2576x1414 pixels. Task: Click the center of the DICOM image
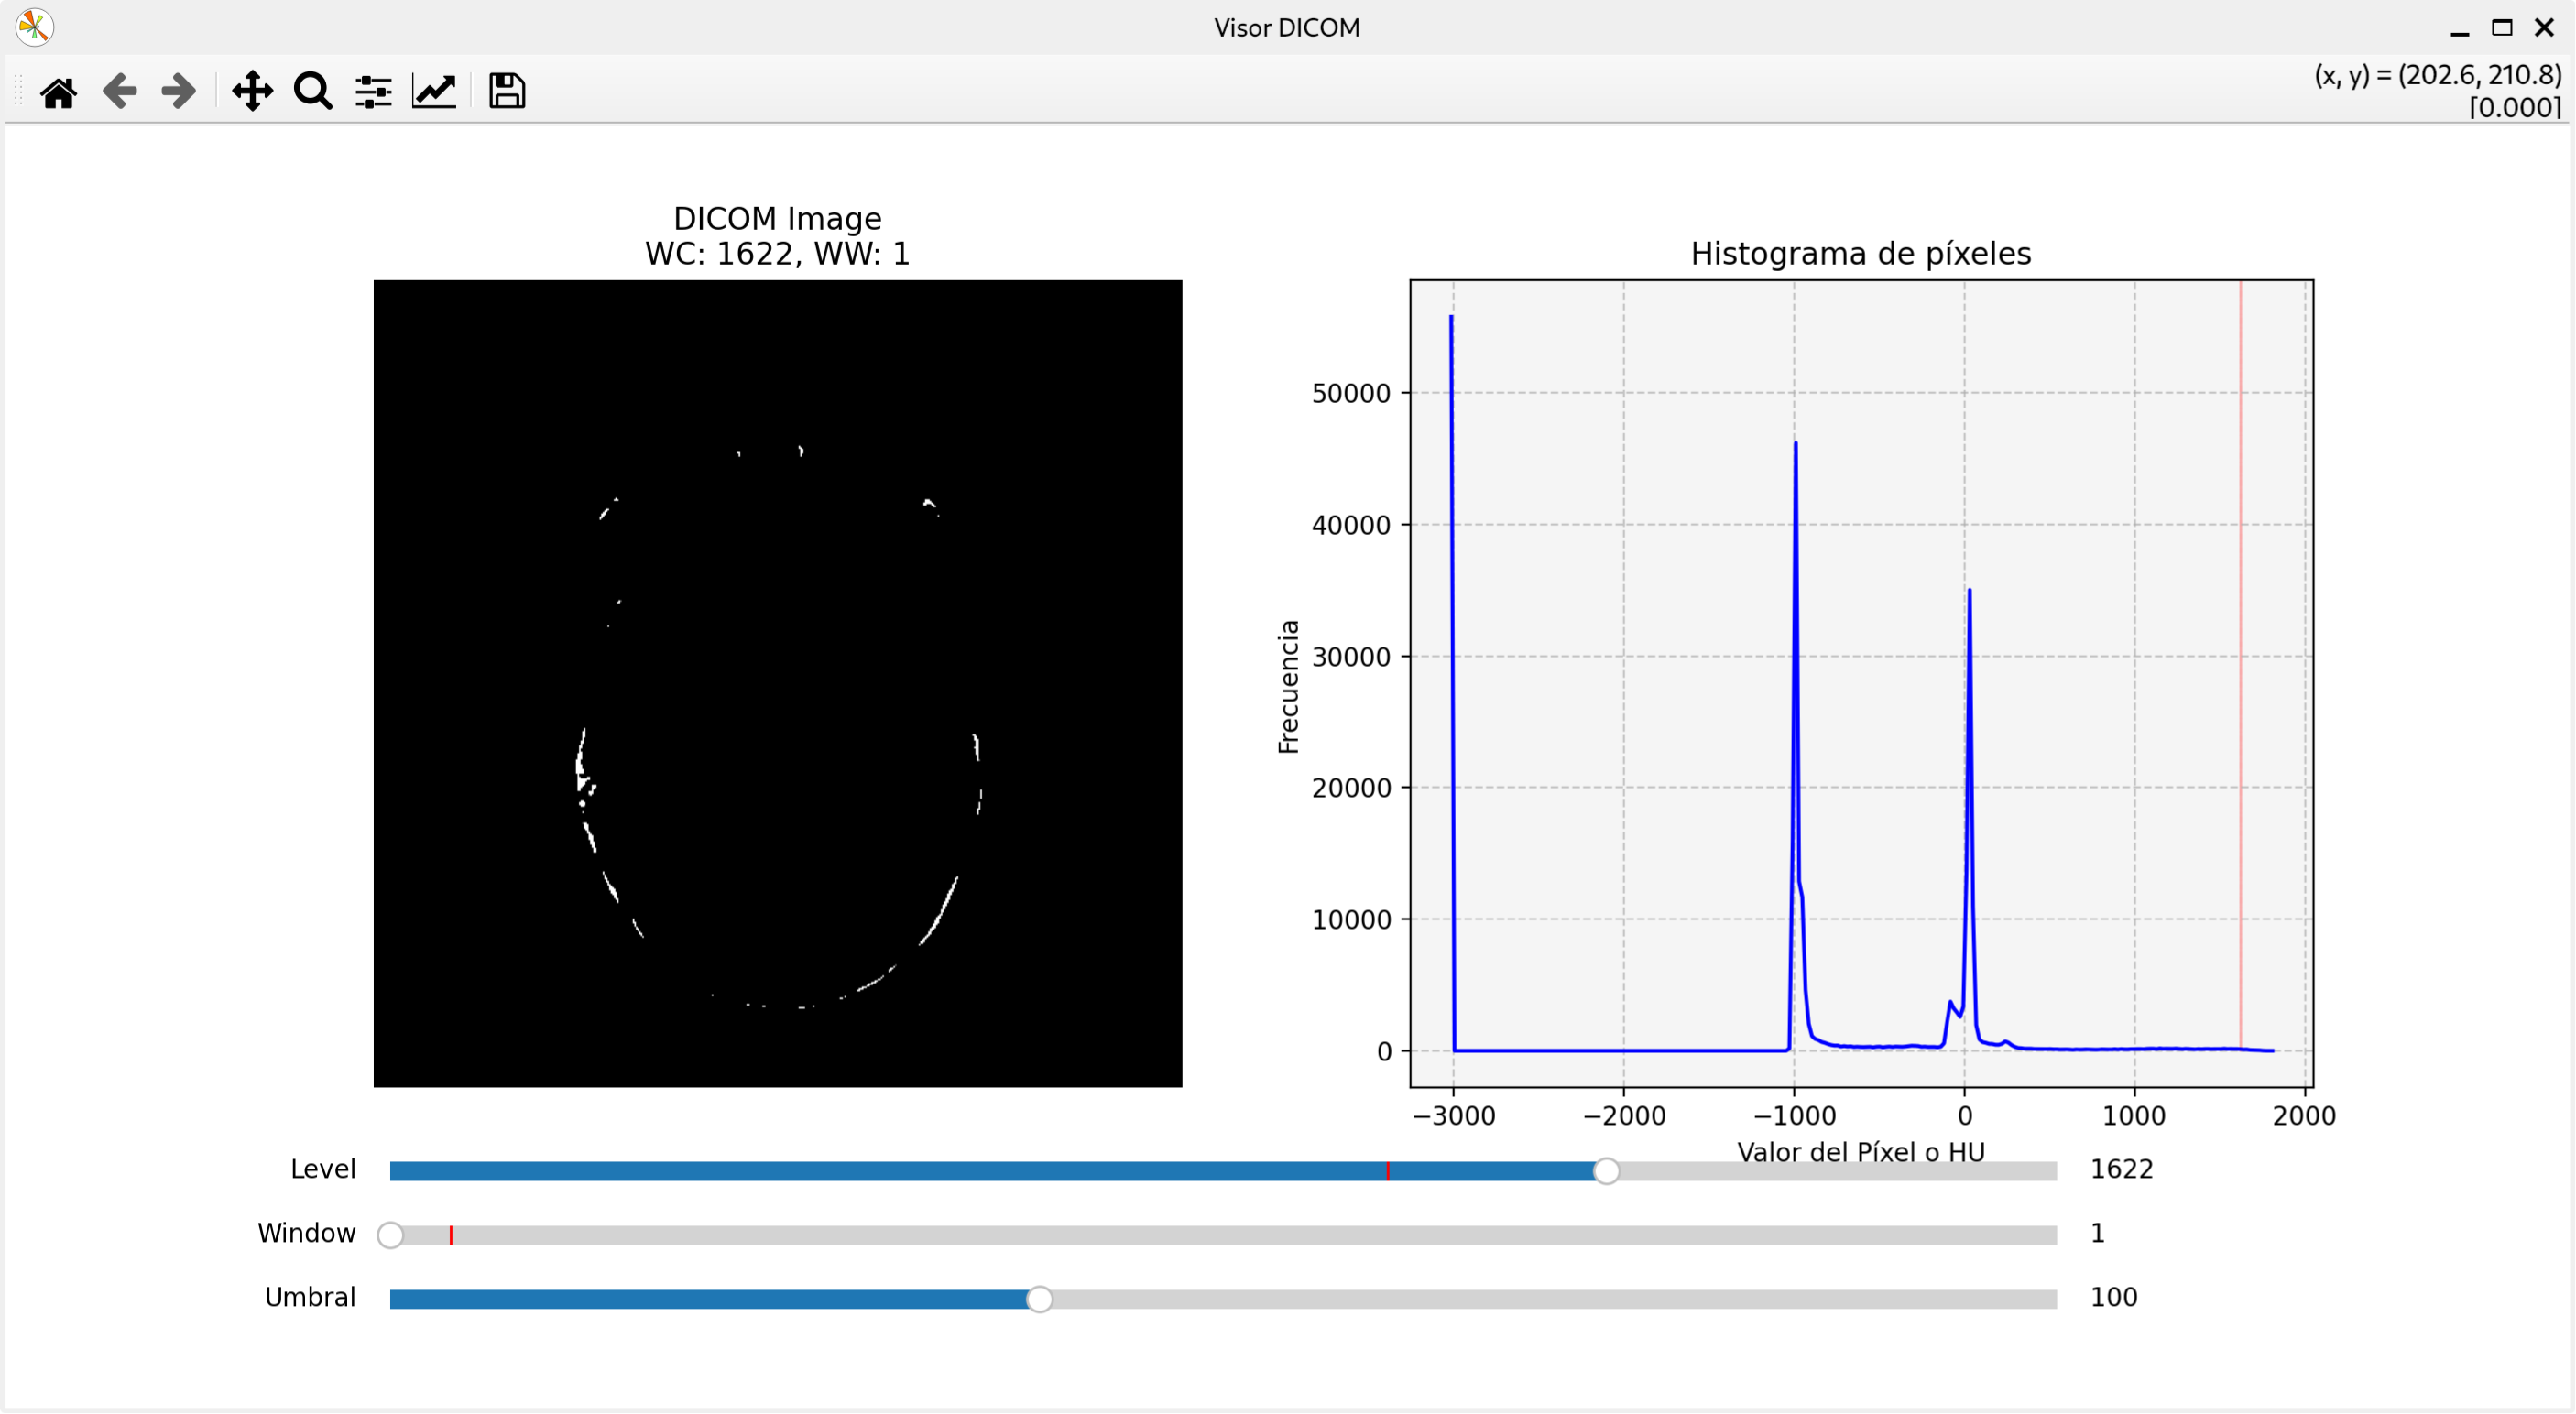pos(778,683)
